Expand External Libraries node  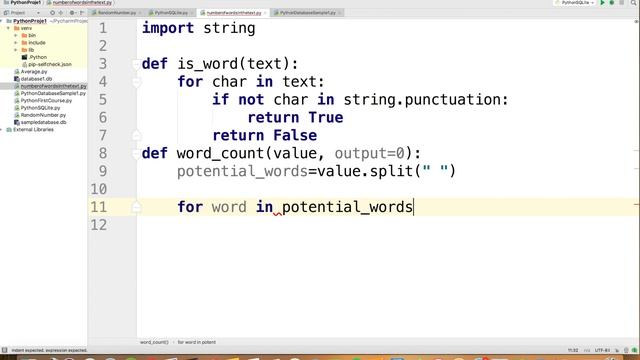2,129
